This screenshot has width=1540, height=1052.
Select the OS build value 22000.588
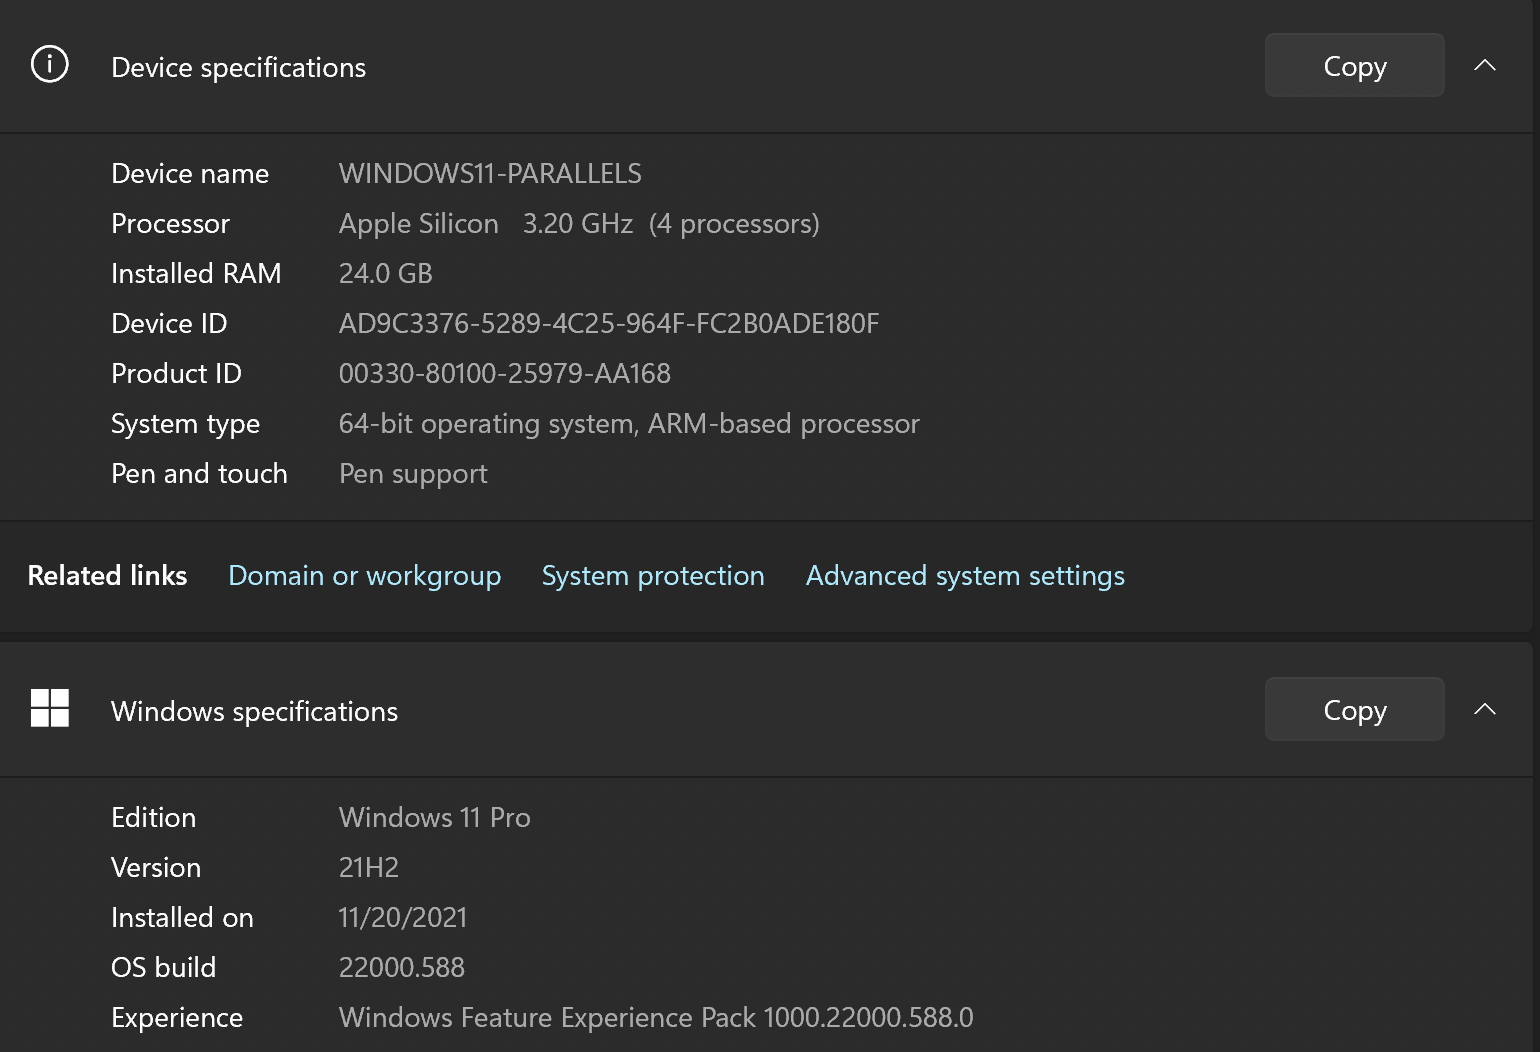pos(401,968)
